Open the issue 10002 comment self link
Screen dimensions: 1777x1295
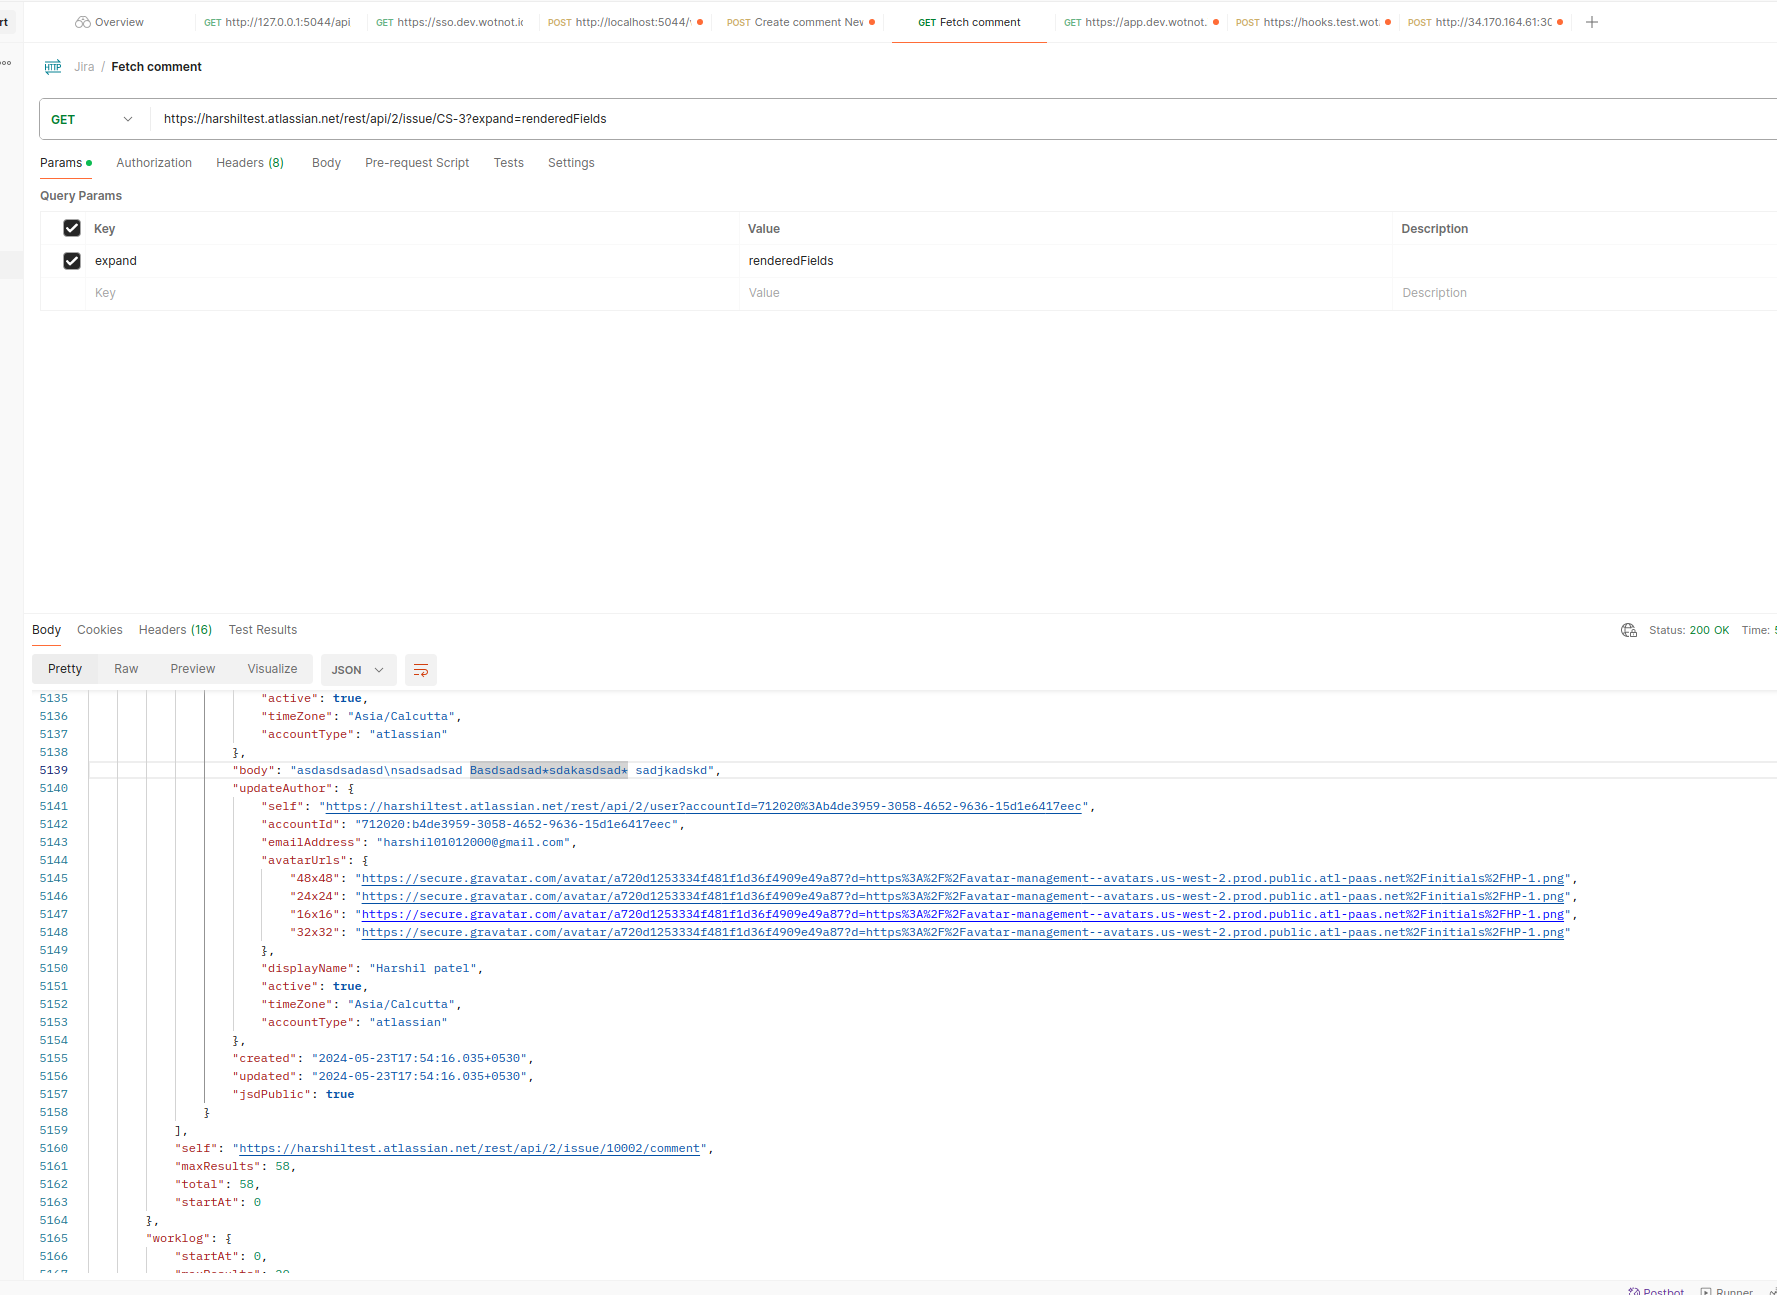(470, 1148)
